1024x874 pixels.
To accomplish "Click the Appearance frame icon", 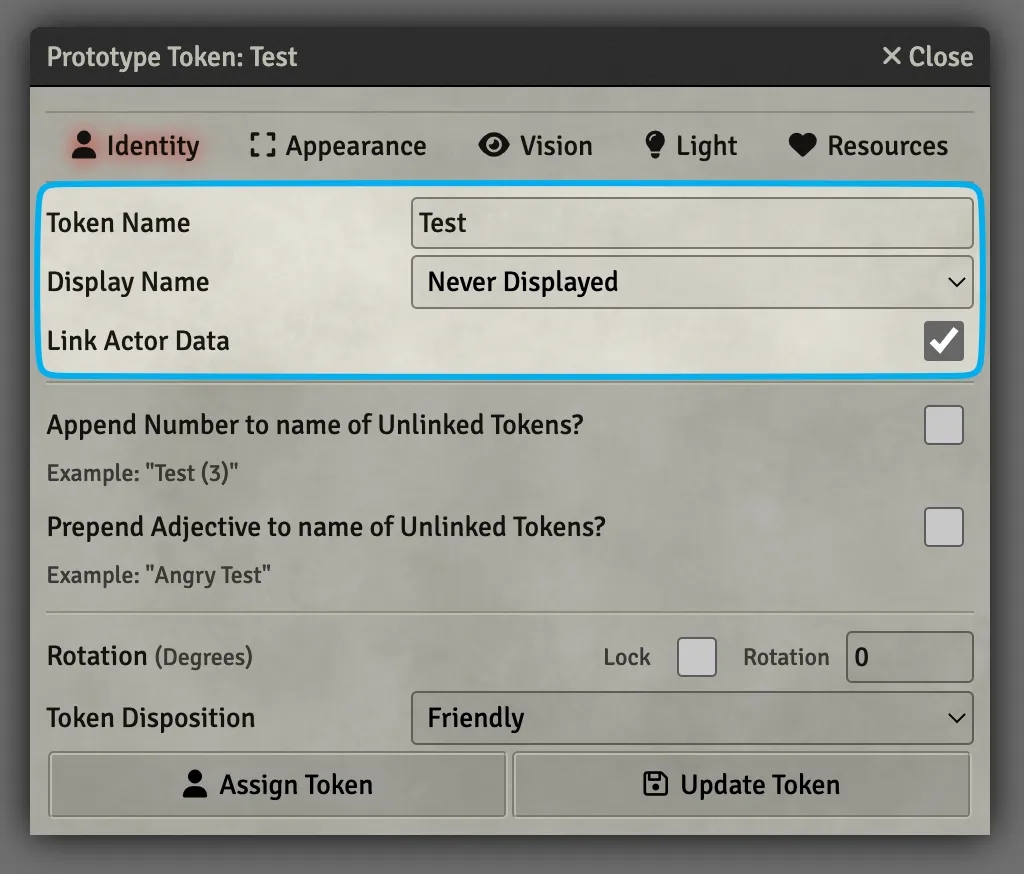I will coord(262,146).
